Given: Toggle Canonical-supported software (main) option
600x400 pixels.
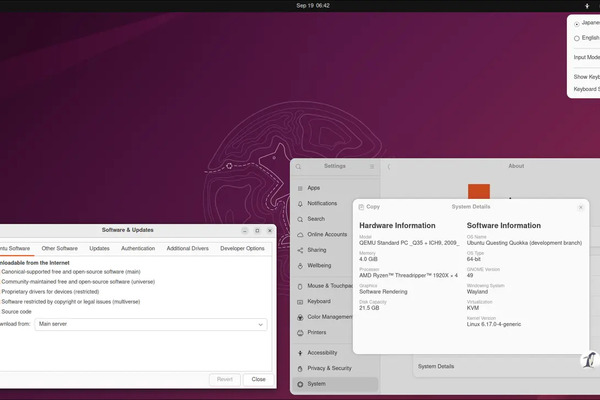Looking at the screenshot, I should tap(71, 272).
